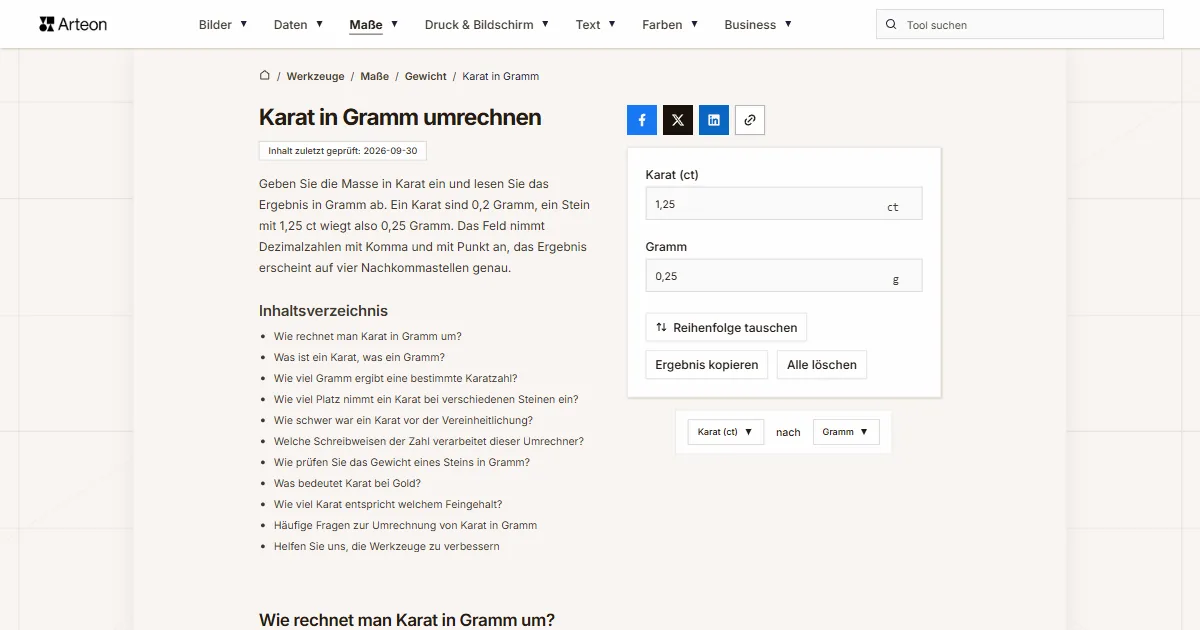The image size is (1200, 630).
Task: Jump to 'Wie rechnet man Karat in Gramm um?'
Action: [368, 336]
